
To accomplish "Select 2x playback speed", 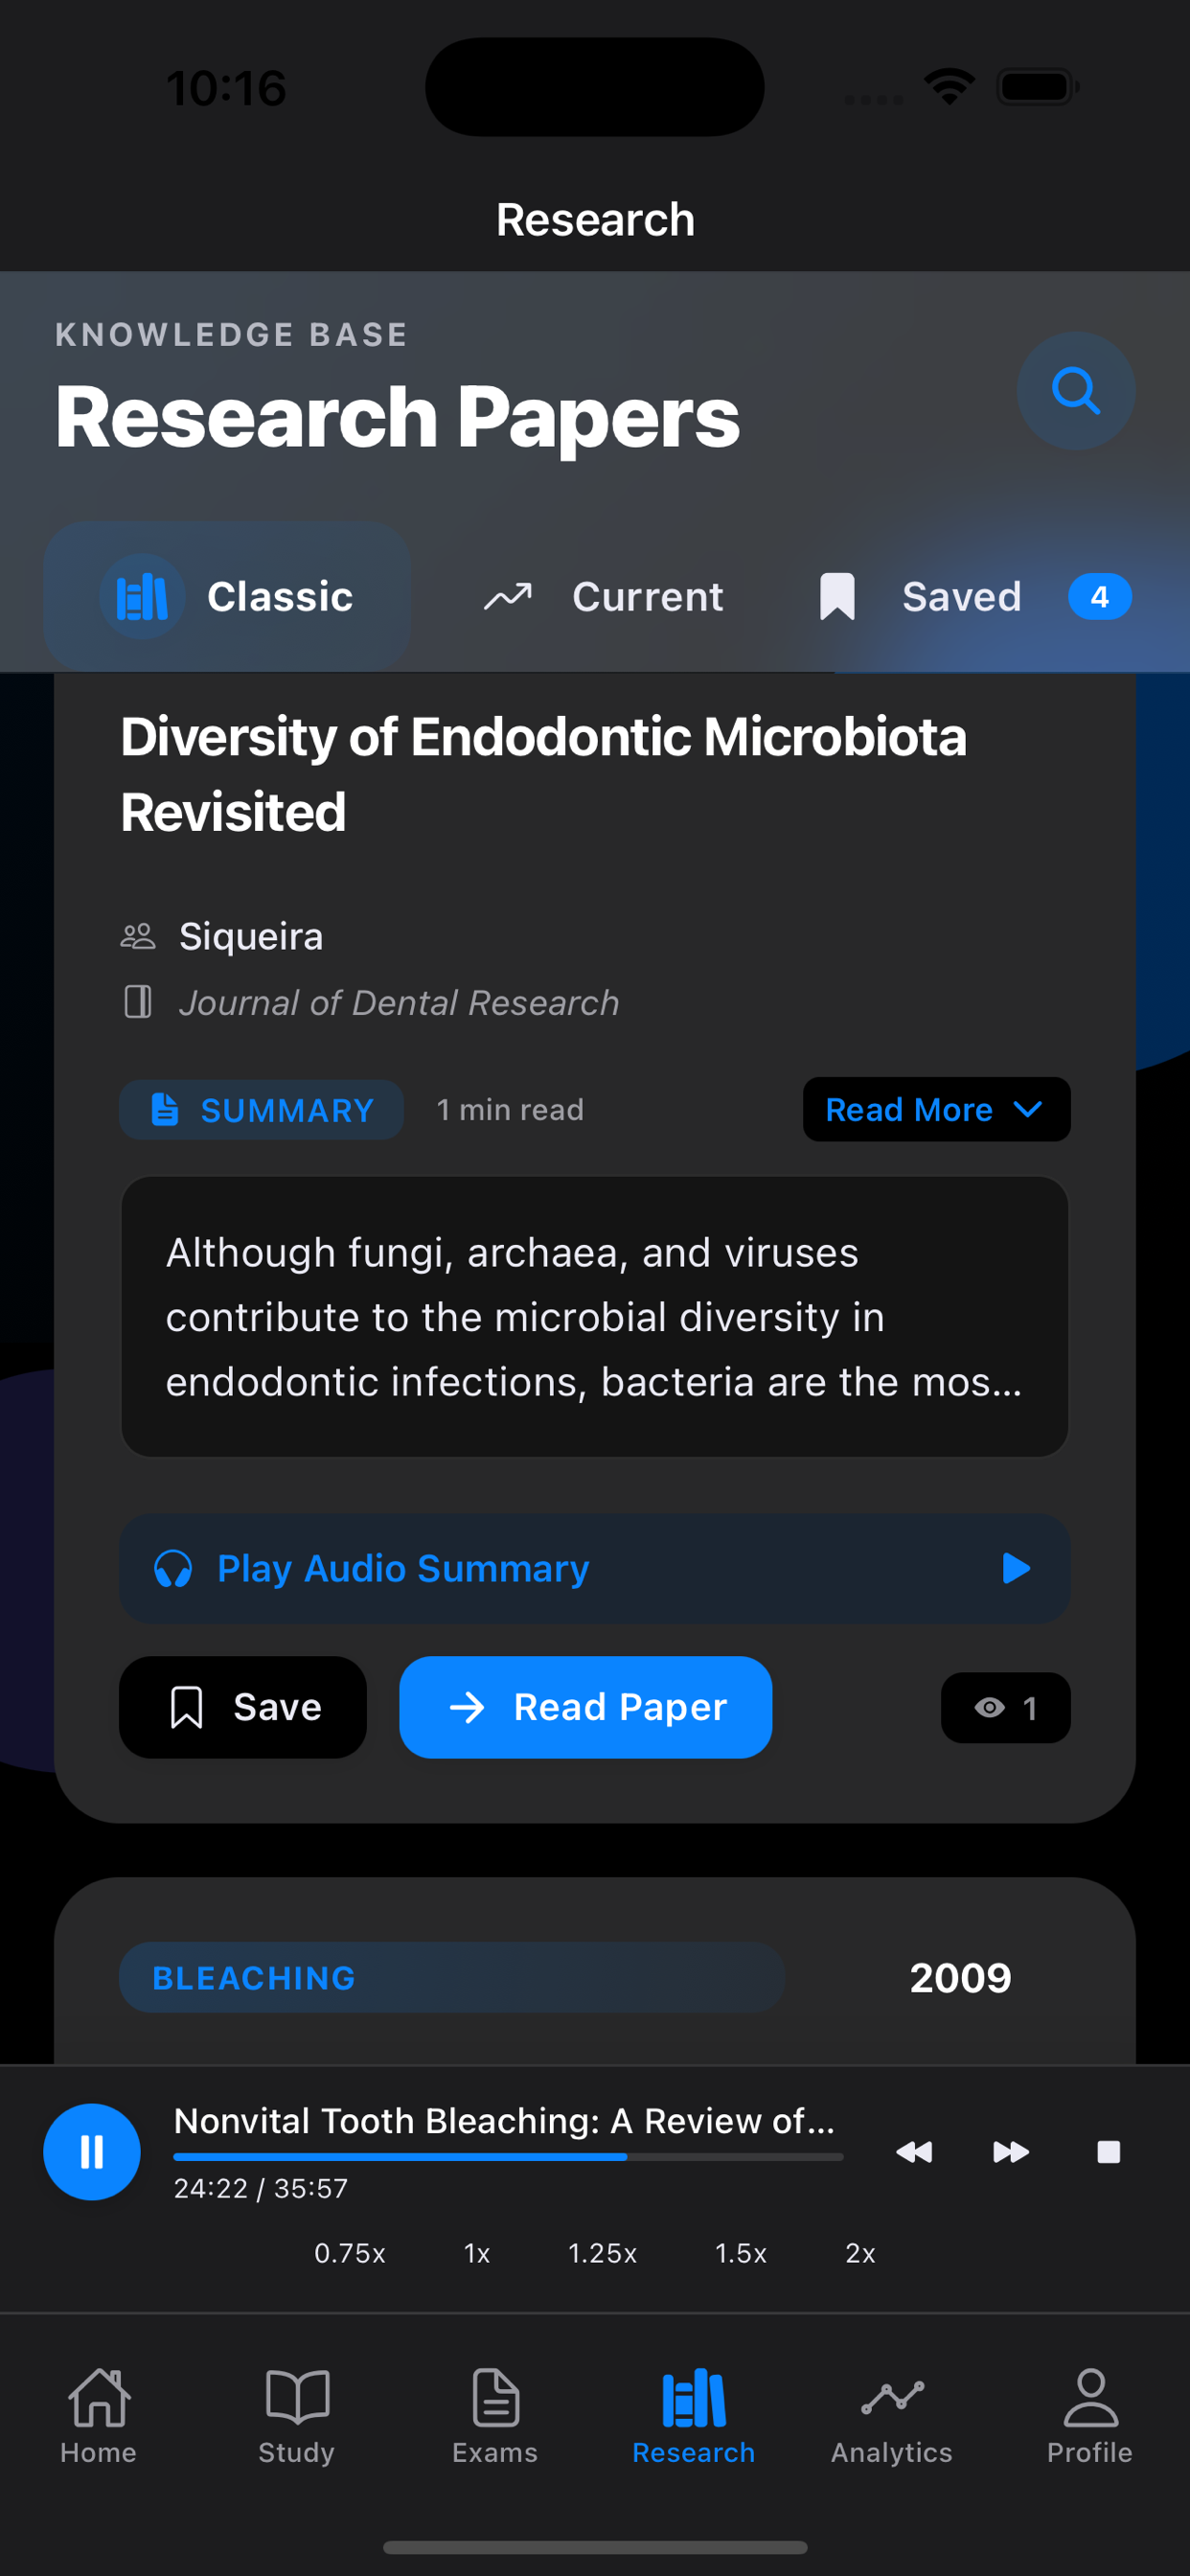I will click(x=860, y=2253).
